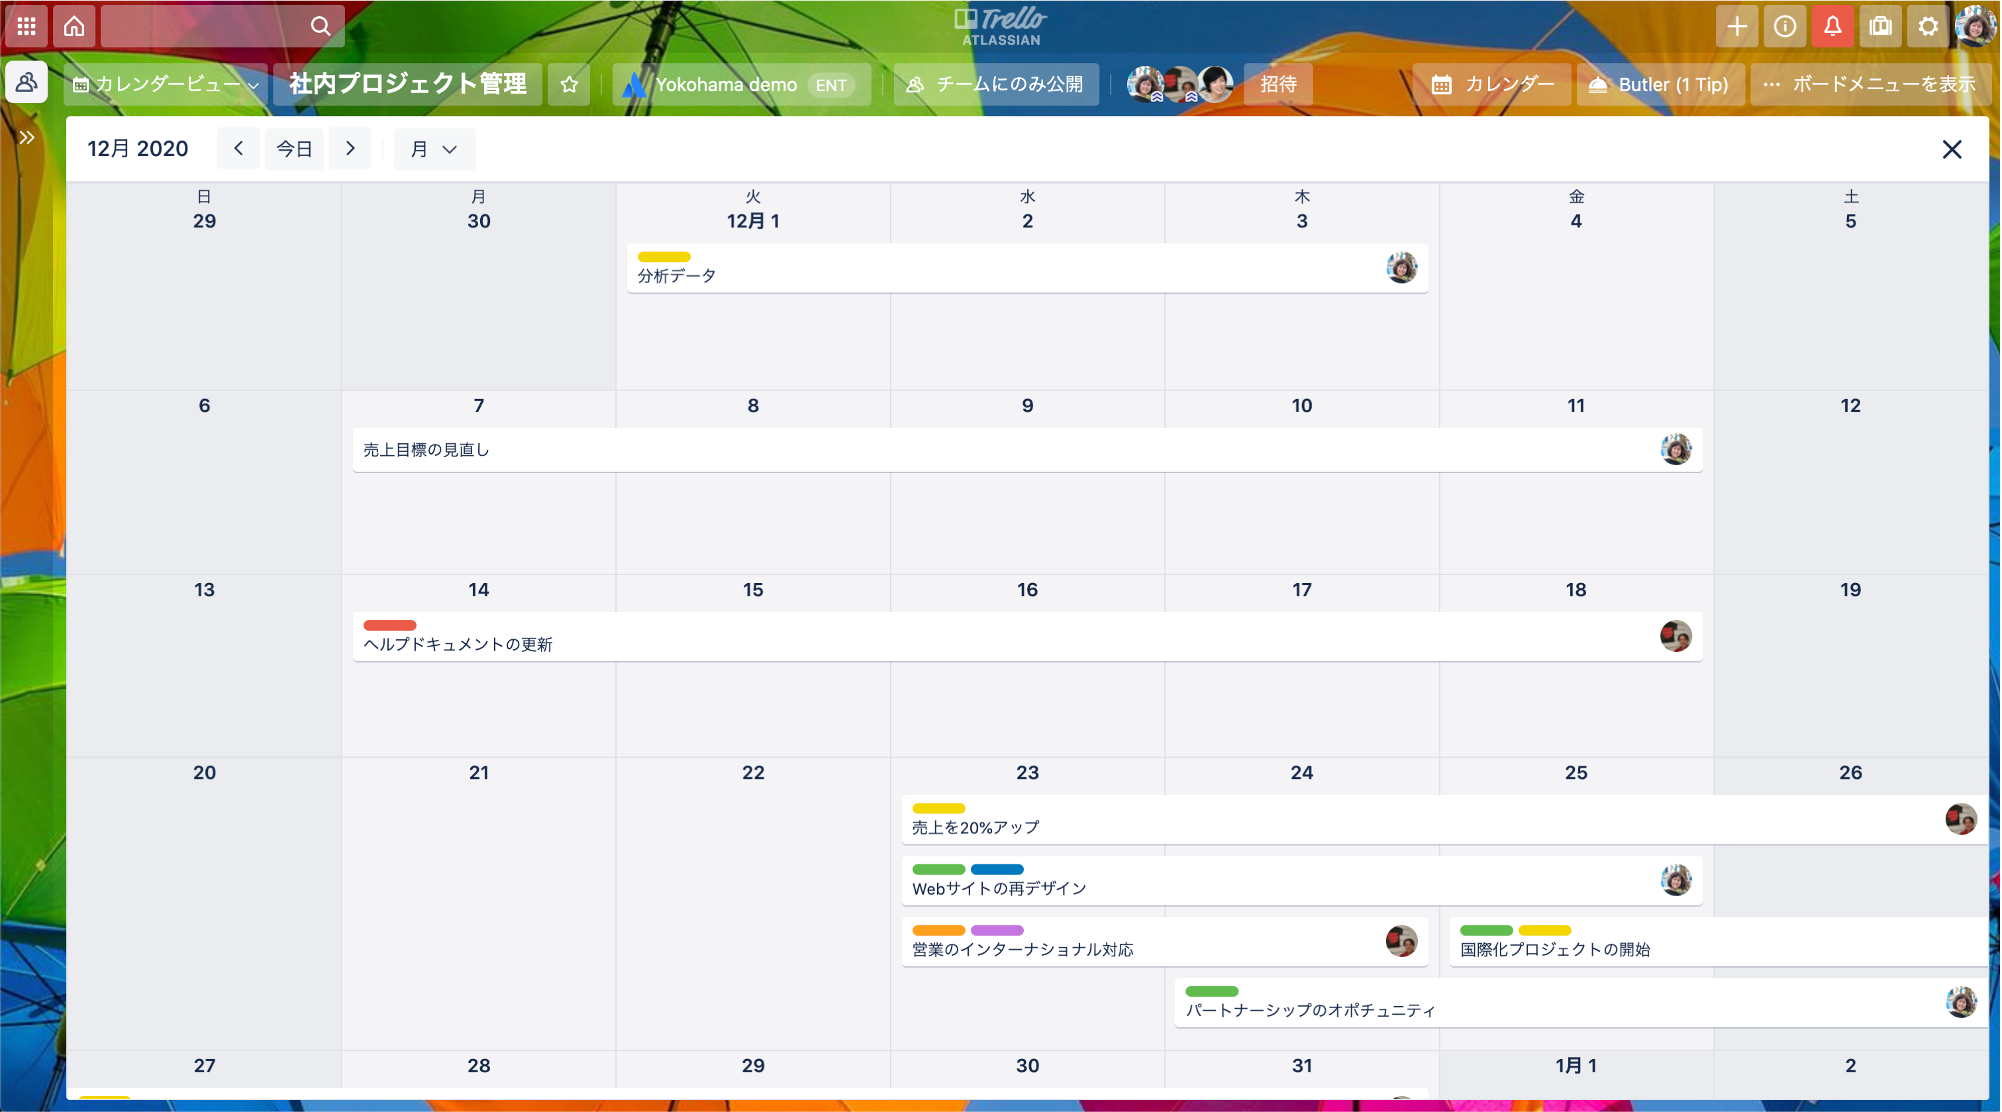Open the カレンダービュー view switcher dropdown
Screen dimensions: 2002x1112
pos(166,85)
